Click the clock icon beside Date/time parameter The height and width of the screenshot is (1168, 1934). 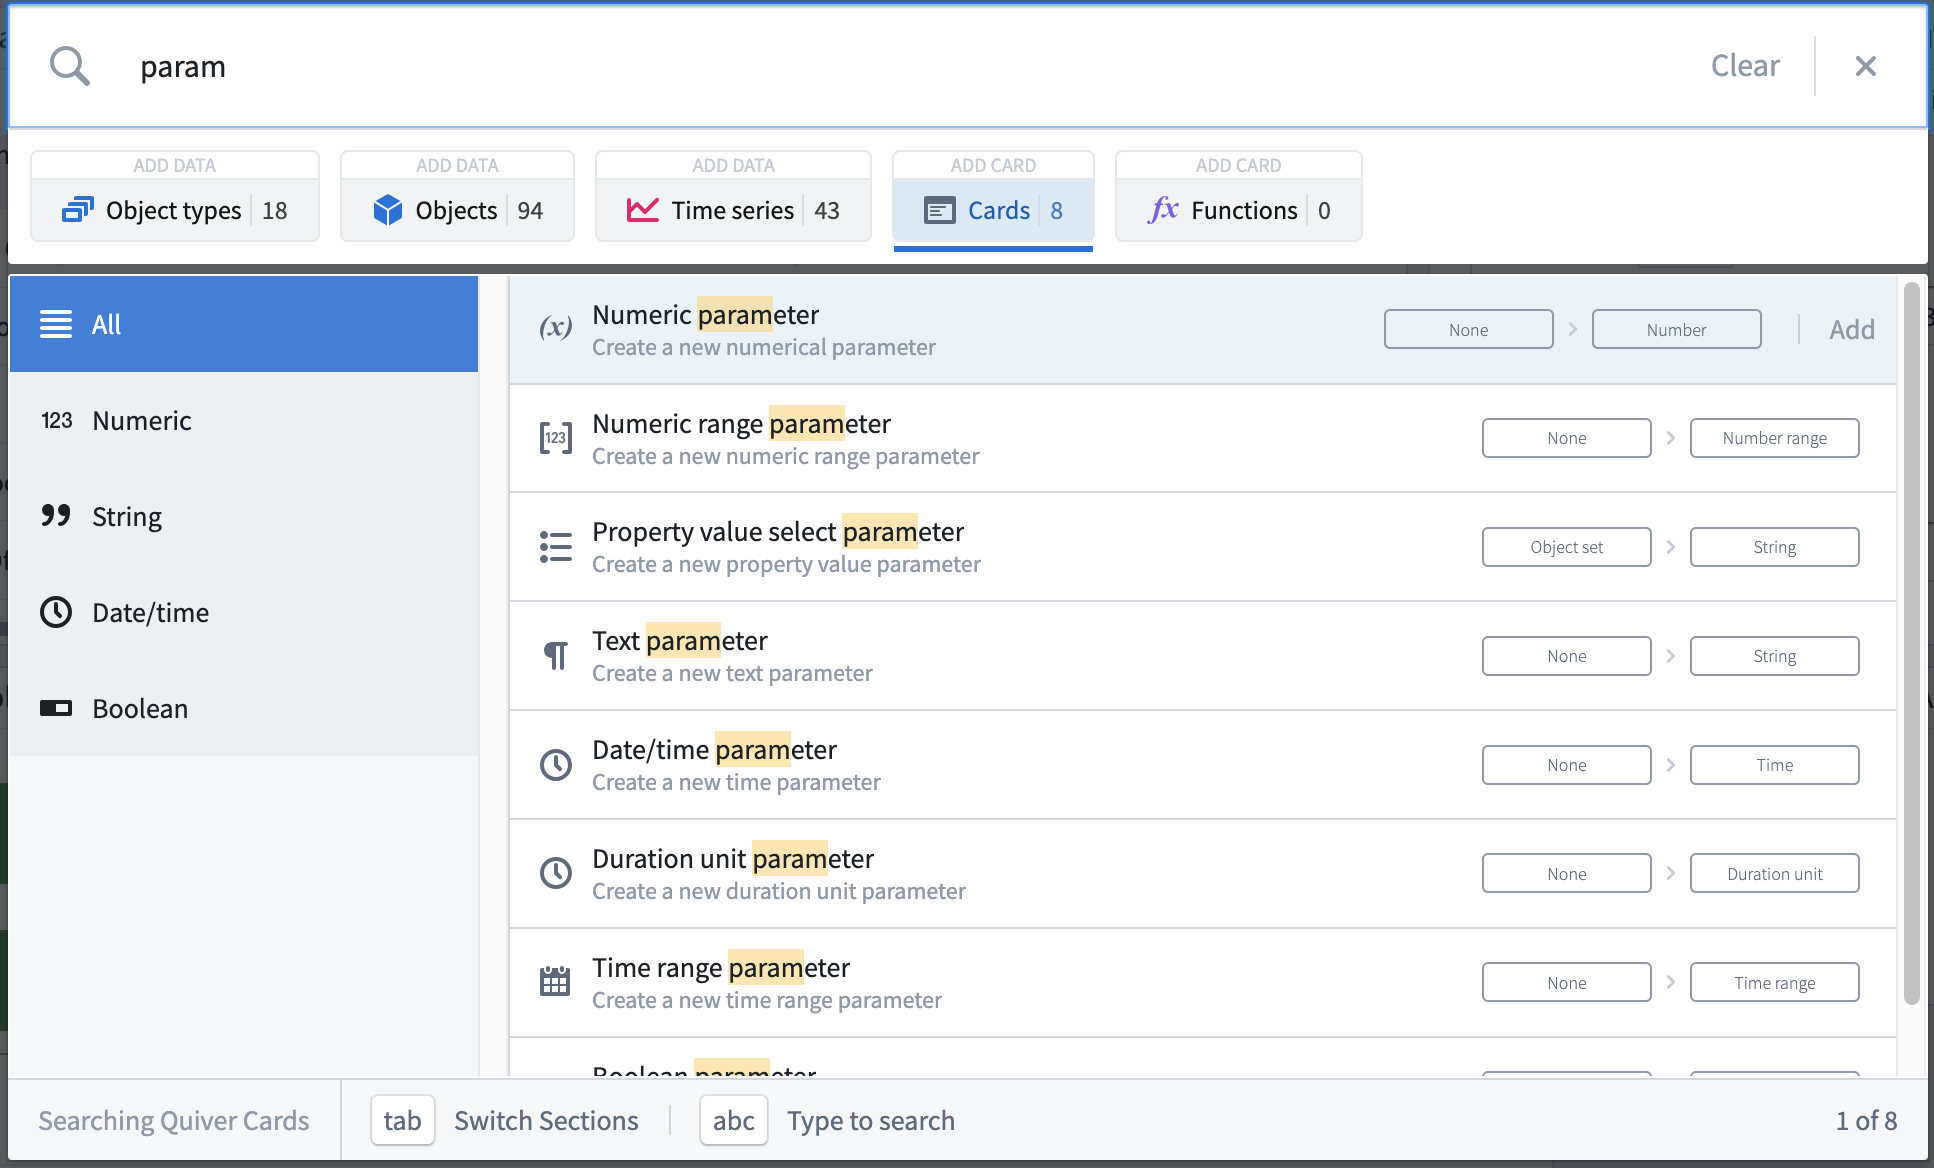click(556, 765)
